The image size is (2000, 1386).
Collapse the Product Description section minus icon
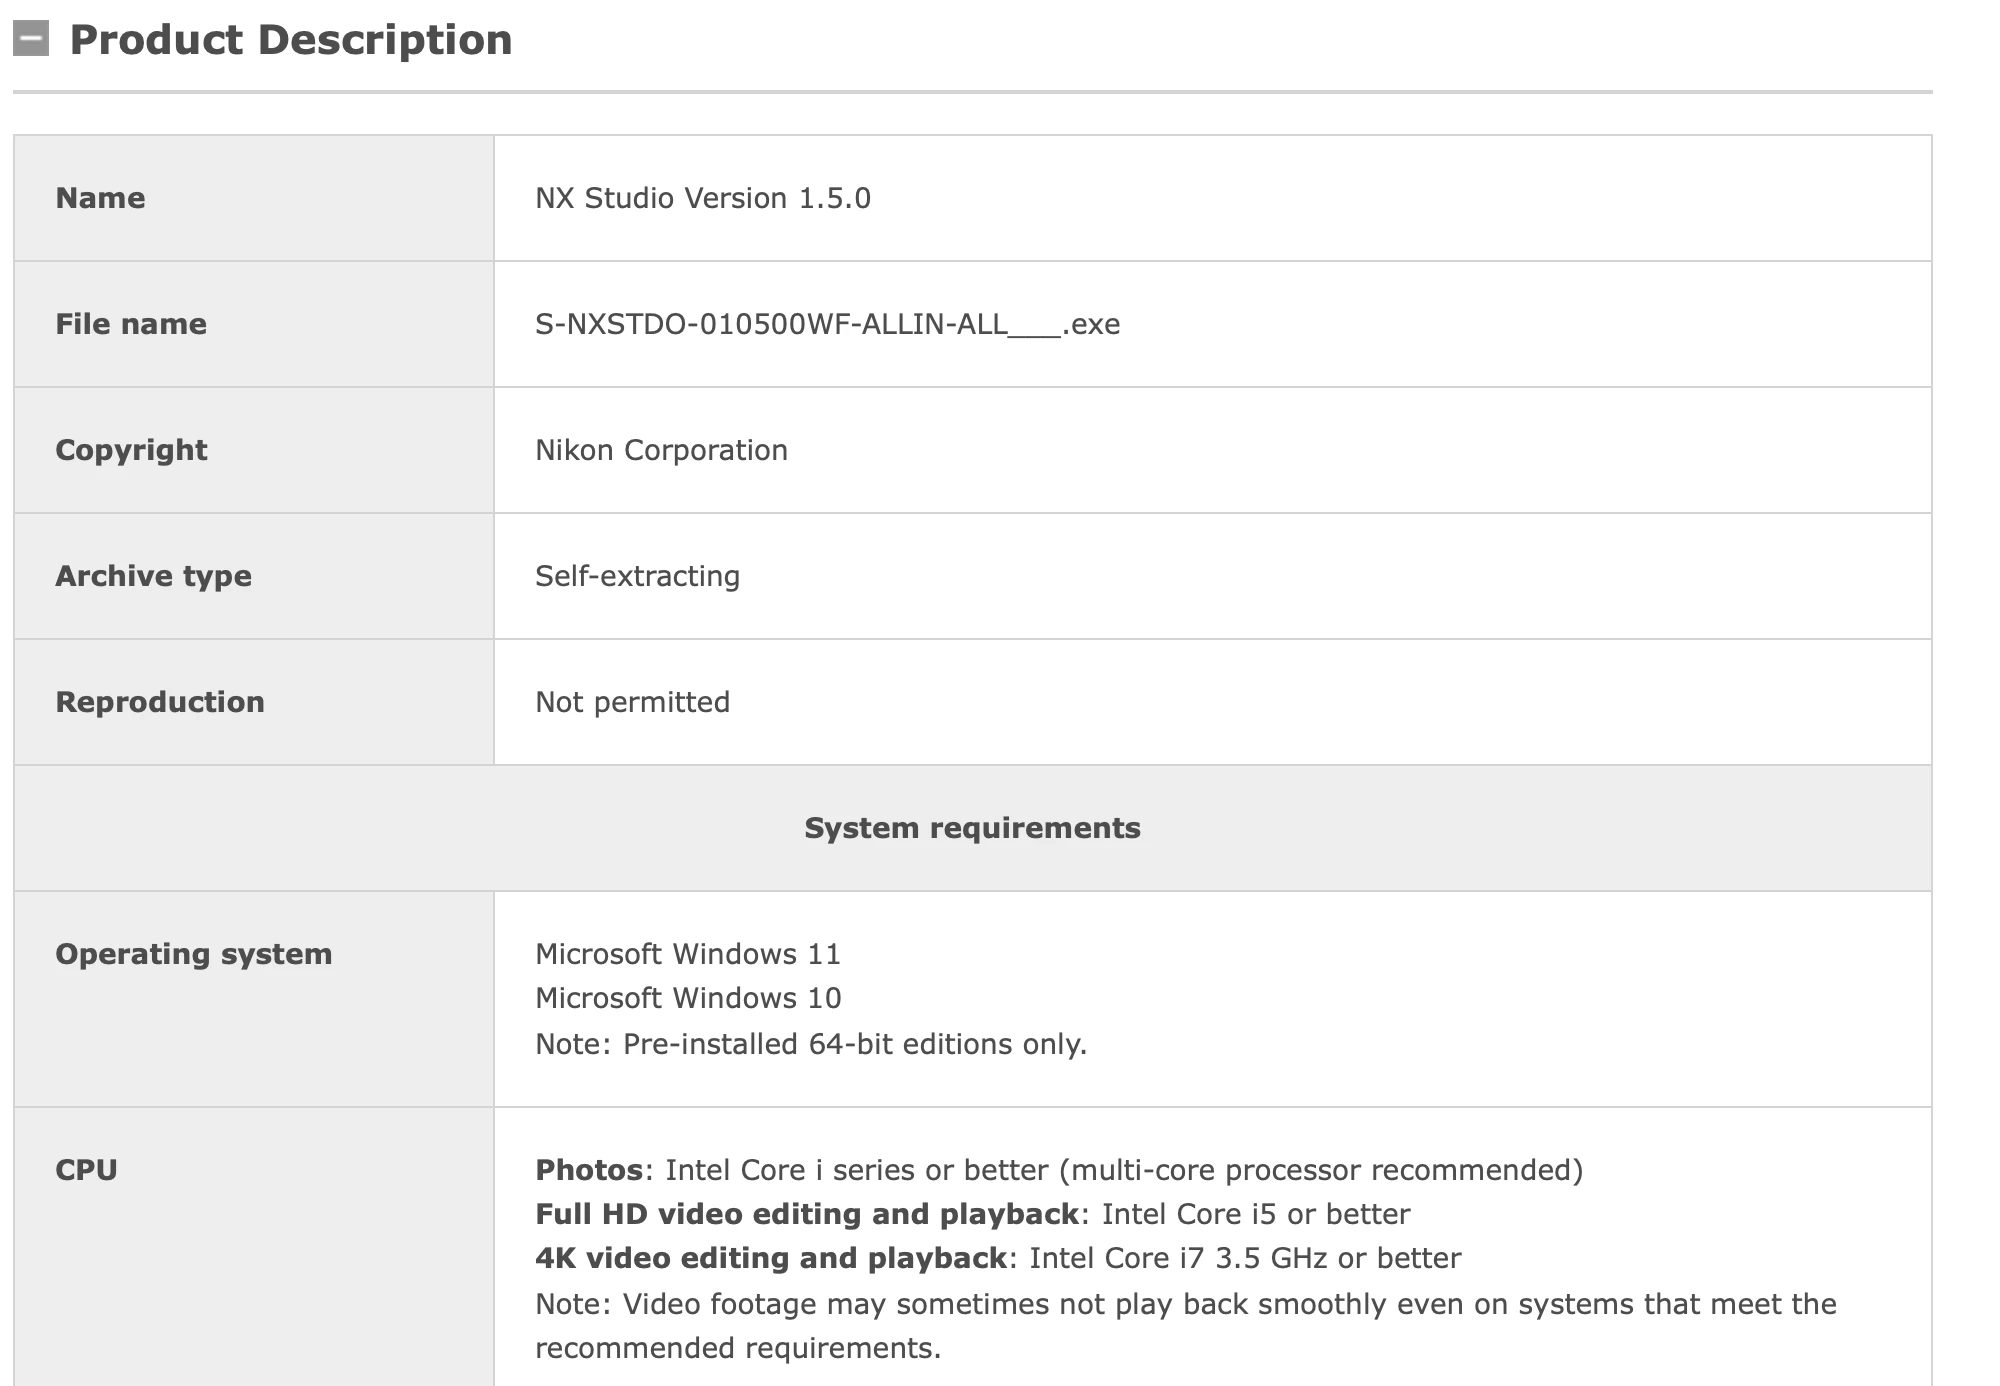point(31,39)
